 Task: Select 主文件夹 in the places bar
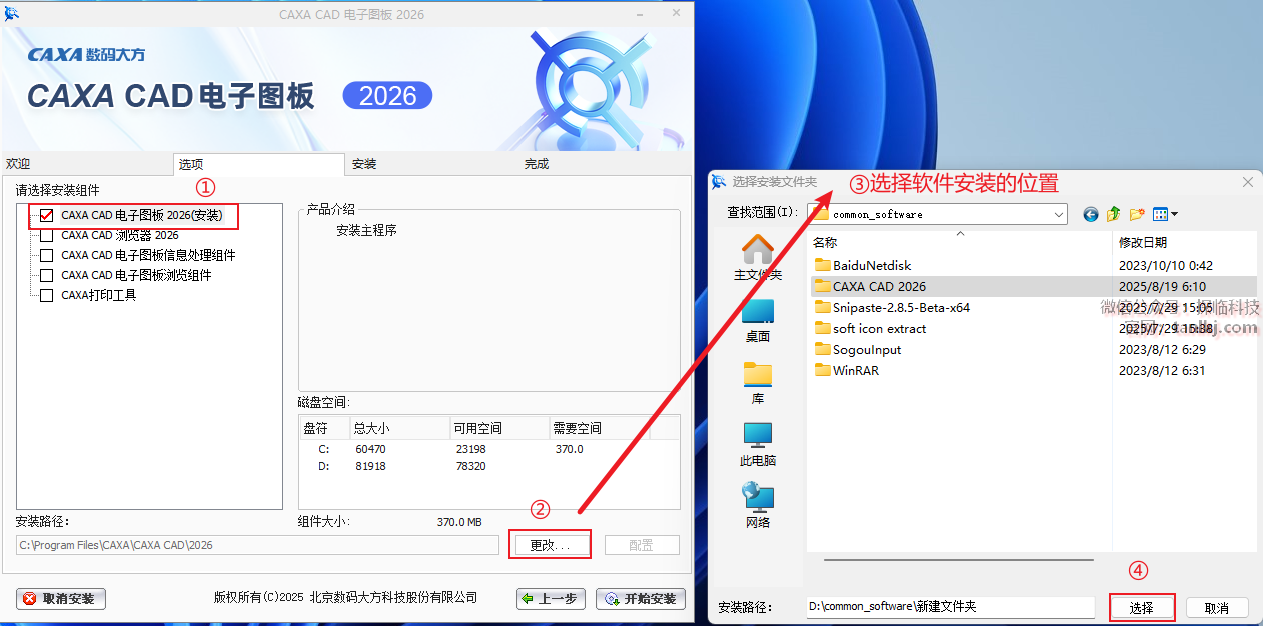pyautogui.click(x=757, y=257)
